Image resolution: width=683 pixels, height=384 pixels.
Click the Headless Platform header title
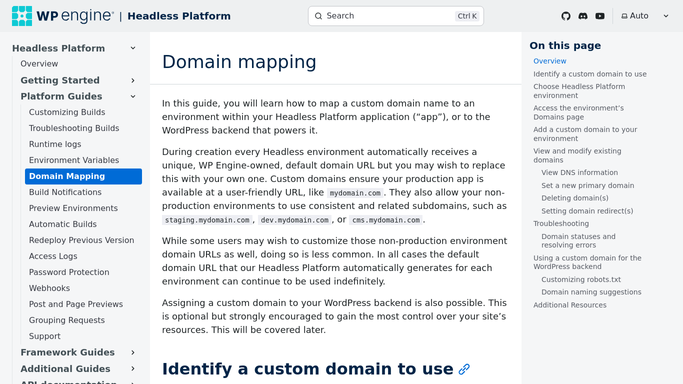(179, 16)
